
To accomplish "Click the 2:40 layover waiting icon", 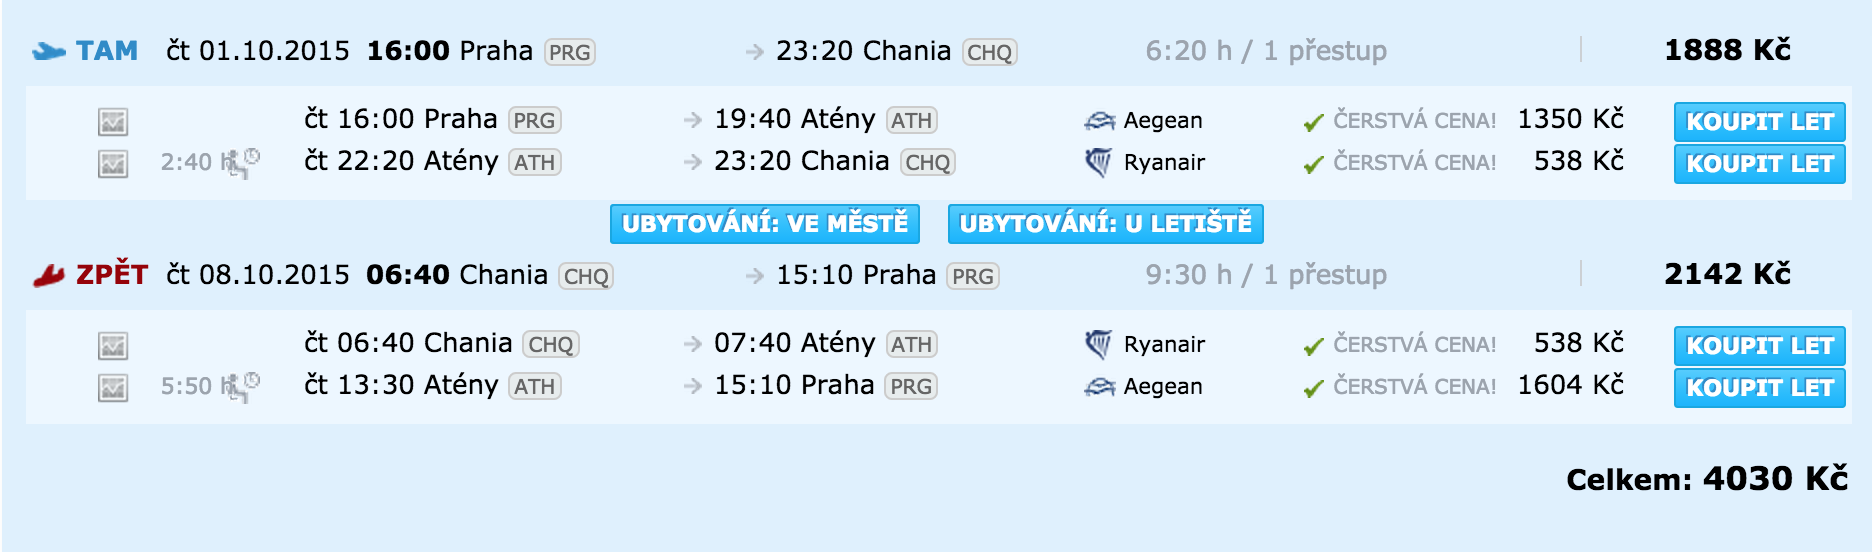I will coord(240,162).
